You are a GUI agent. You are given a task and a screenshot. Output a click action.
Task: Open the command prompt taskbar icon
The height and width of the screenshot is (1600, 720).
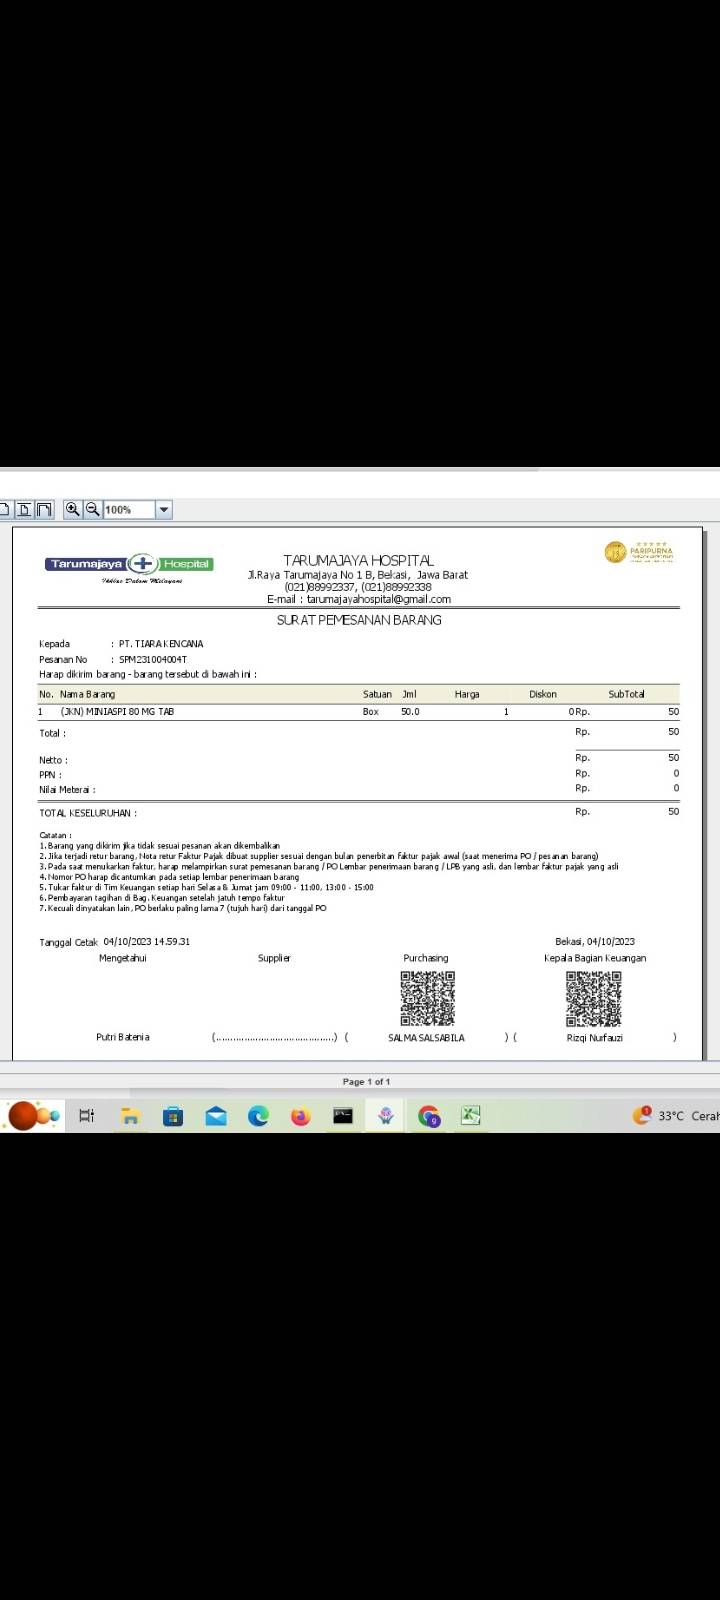[x=343, y=1116]
